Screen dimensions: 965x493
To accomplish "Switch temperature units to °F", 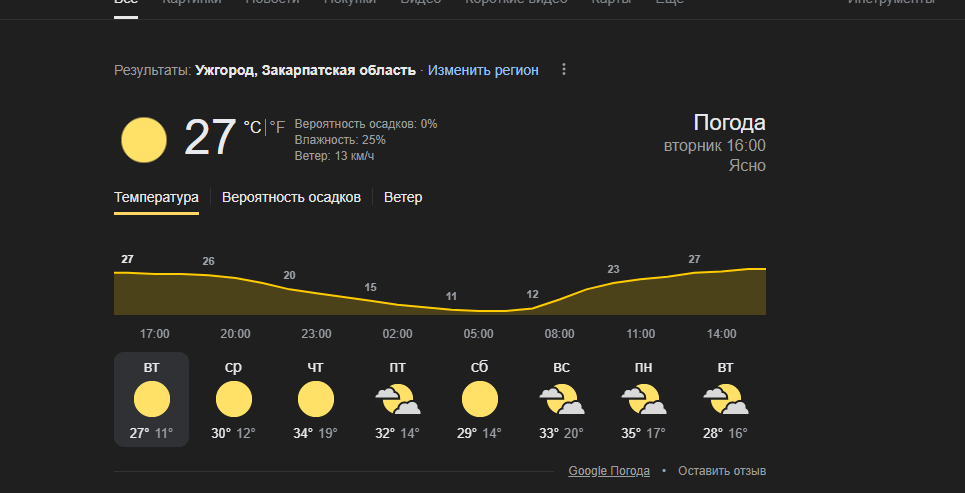I will click(x=278, y=127).
